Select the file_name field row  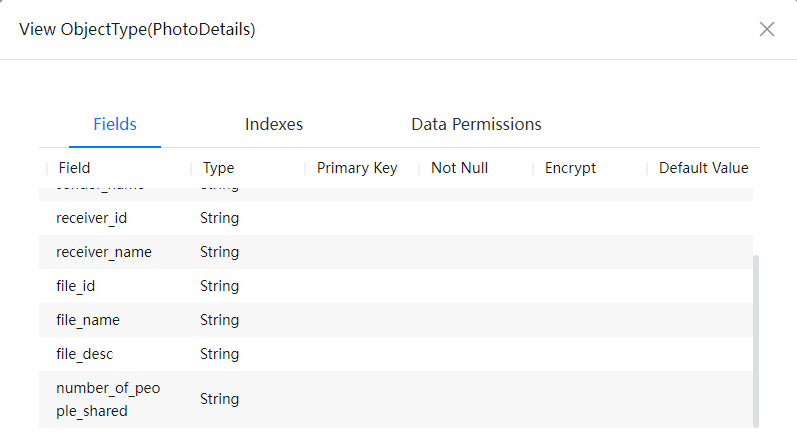tap(396, 320)
